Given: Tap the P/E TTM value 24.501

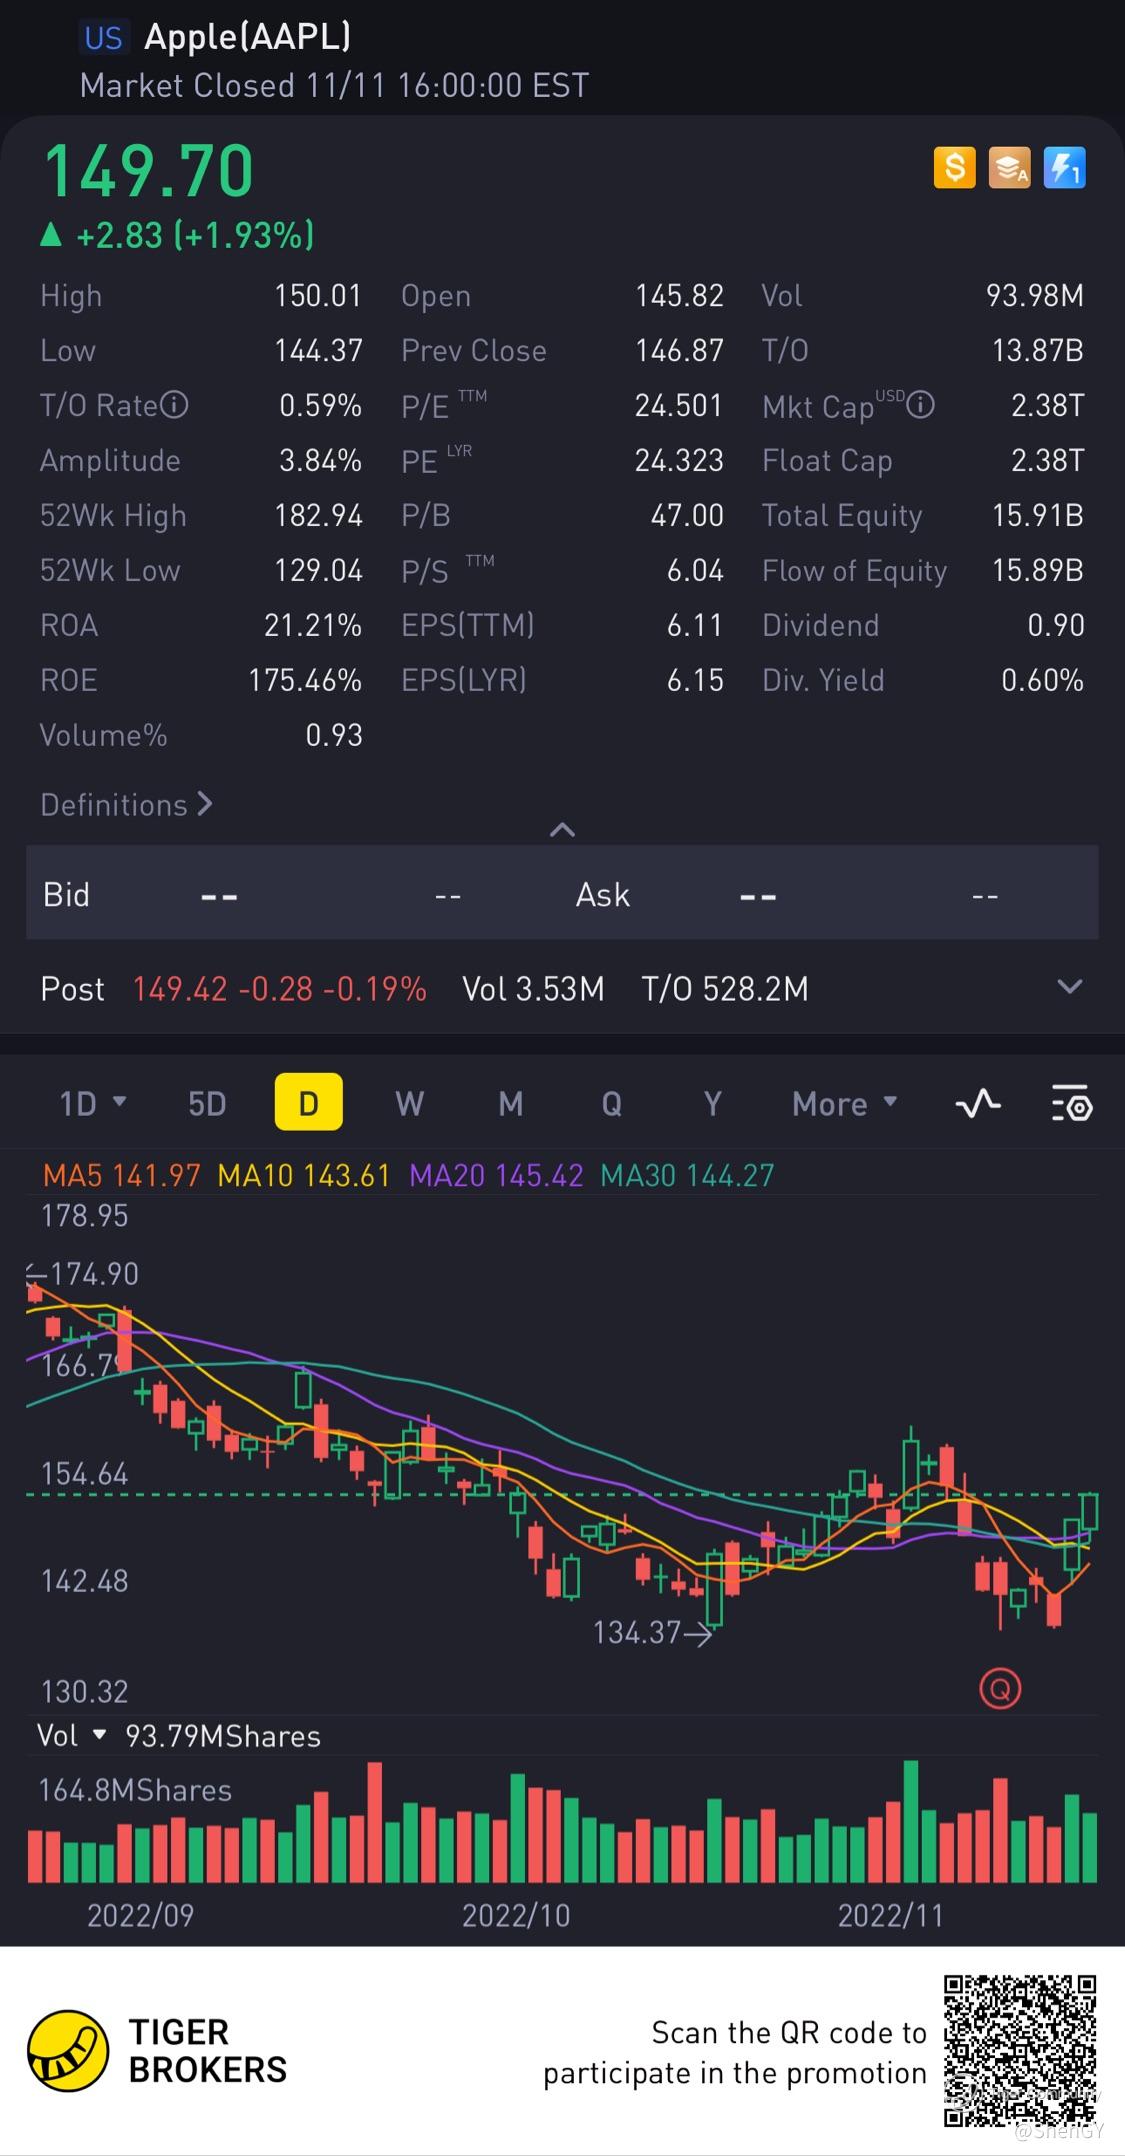Looking at the screenshot, I should [678, 405].
